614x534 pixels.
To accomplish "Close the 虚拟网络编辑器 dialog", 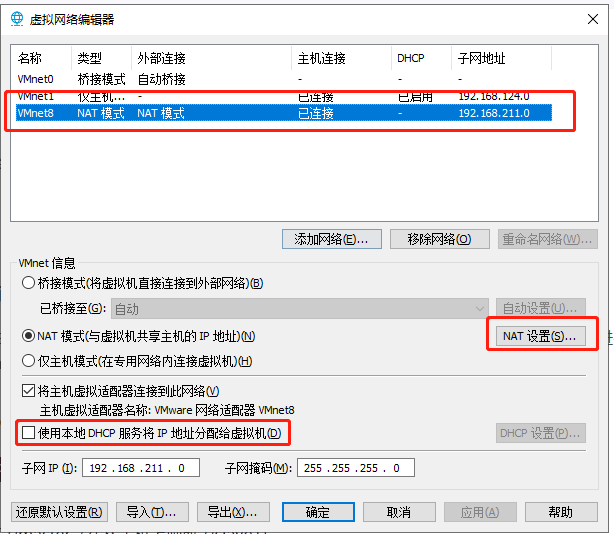I will [592, 19].
